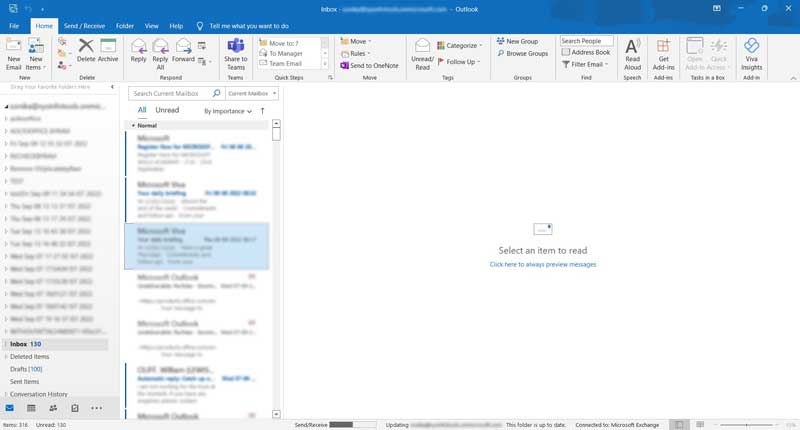Image resolution: width=800 pixels, height=430 pixels.
Task: Click the Send/Receive progress bar
Action: click(353, 424)
